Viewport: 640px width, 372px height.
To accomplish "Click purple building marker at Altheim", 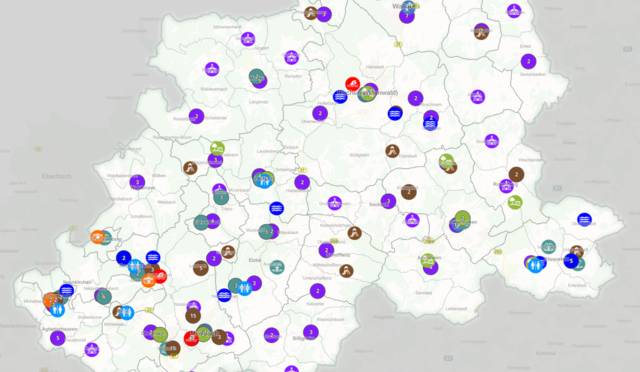I will click(478, 97).
